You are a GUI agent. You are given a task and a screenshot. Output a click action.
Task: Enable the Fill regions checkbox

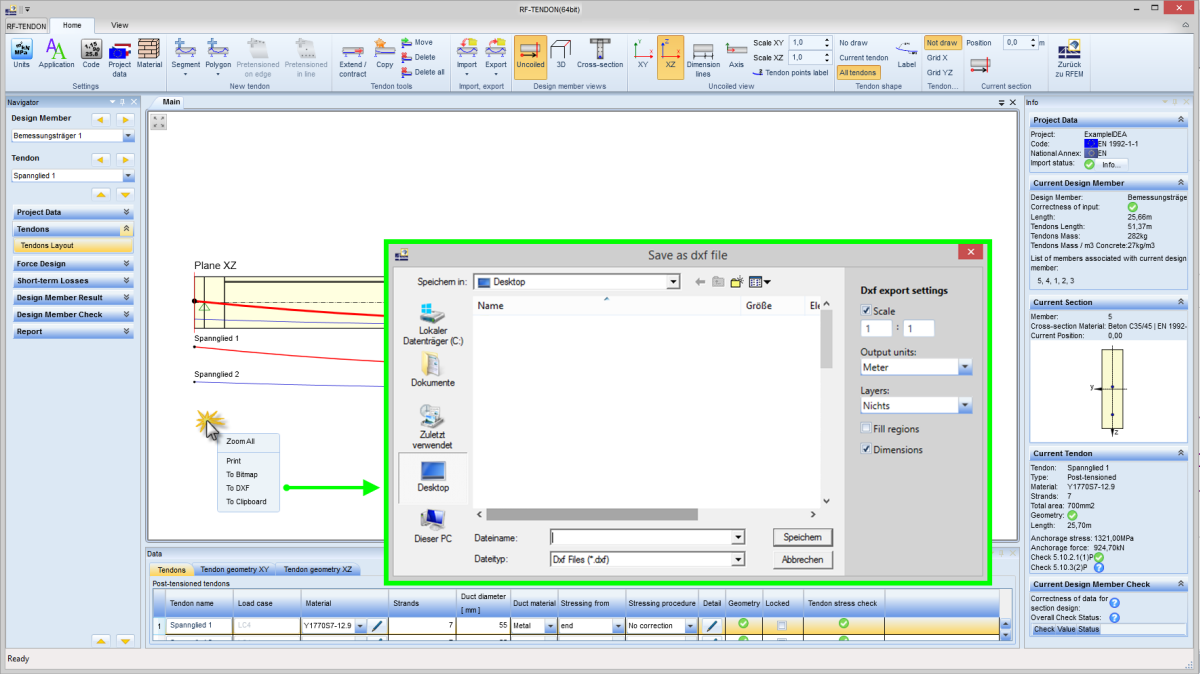(866, 428)
